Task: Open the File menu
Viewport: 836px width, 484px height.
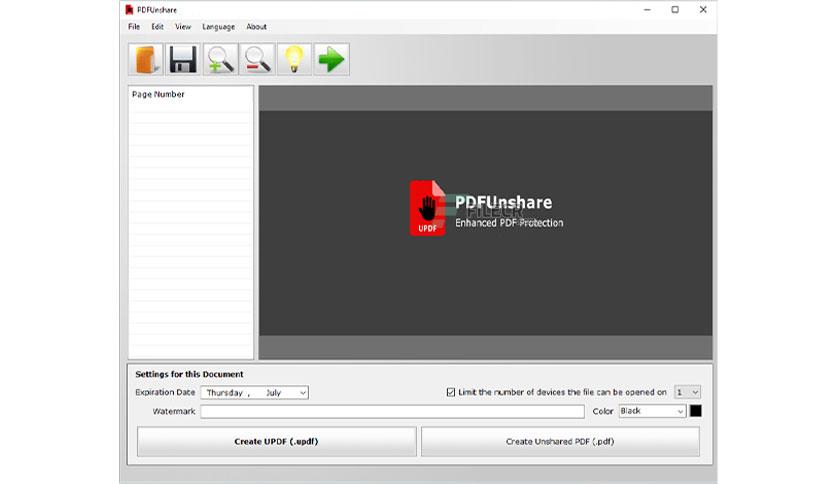Action: (x=134, y=27)
